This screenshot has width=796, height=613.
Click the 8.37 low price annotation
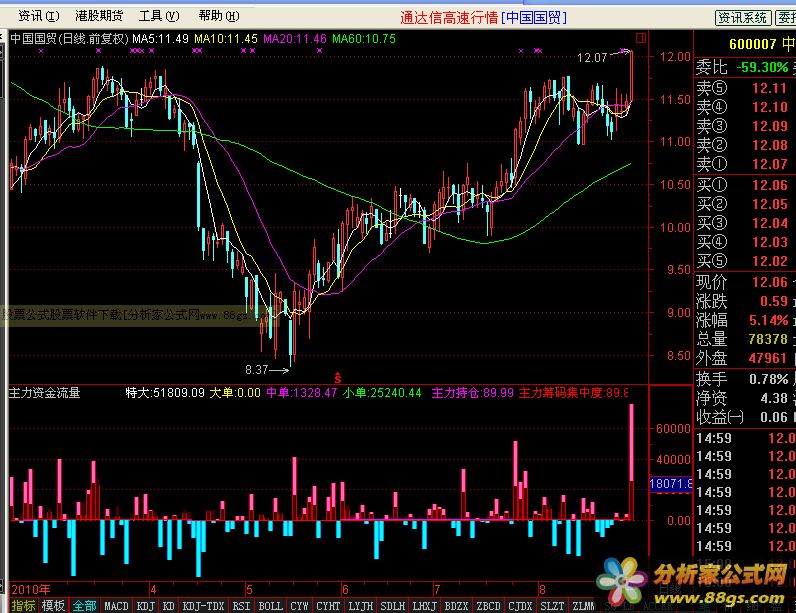pos(256,370)
